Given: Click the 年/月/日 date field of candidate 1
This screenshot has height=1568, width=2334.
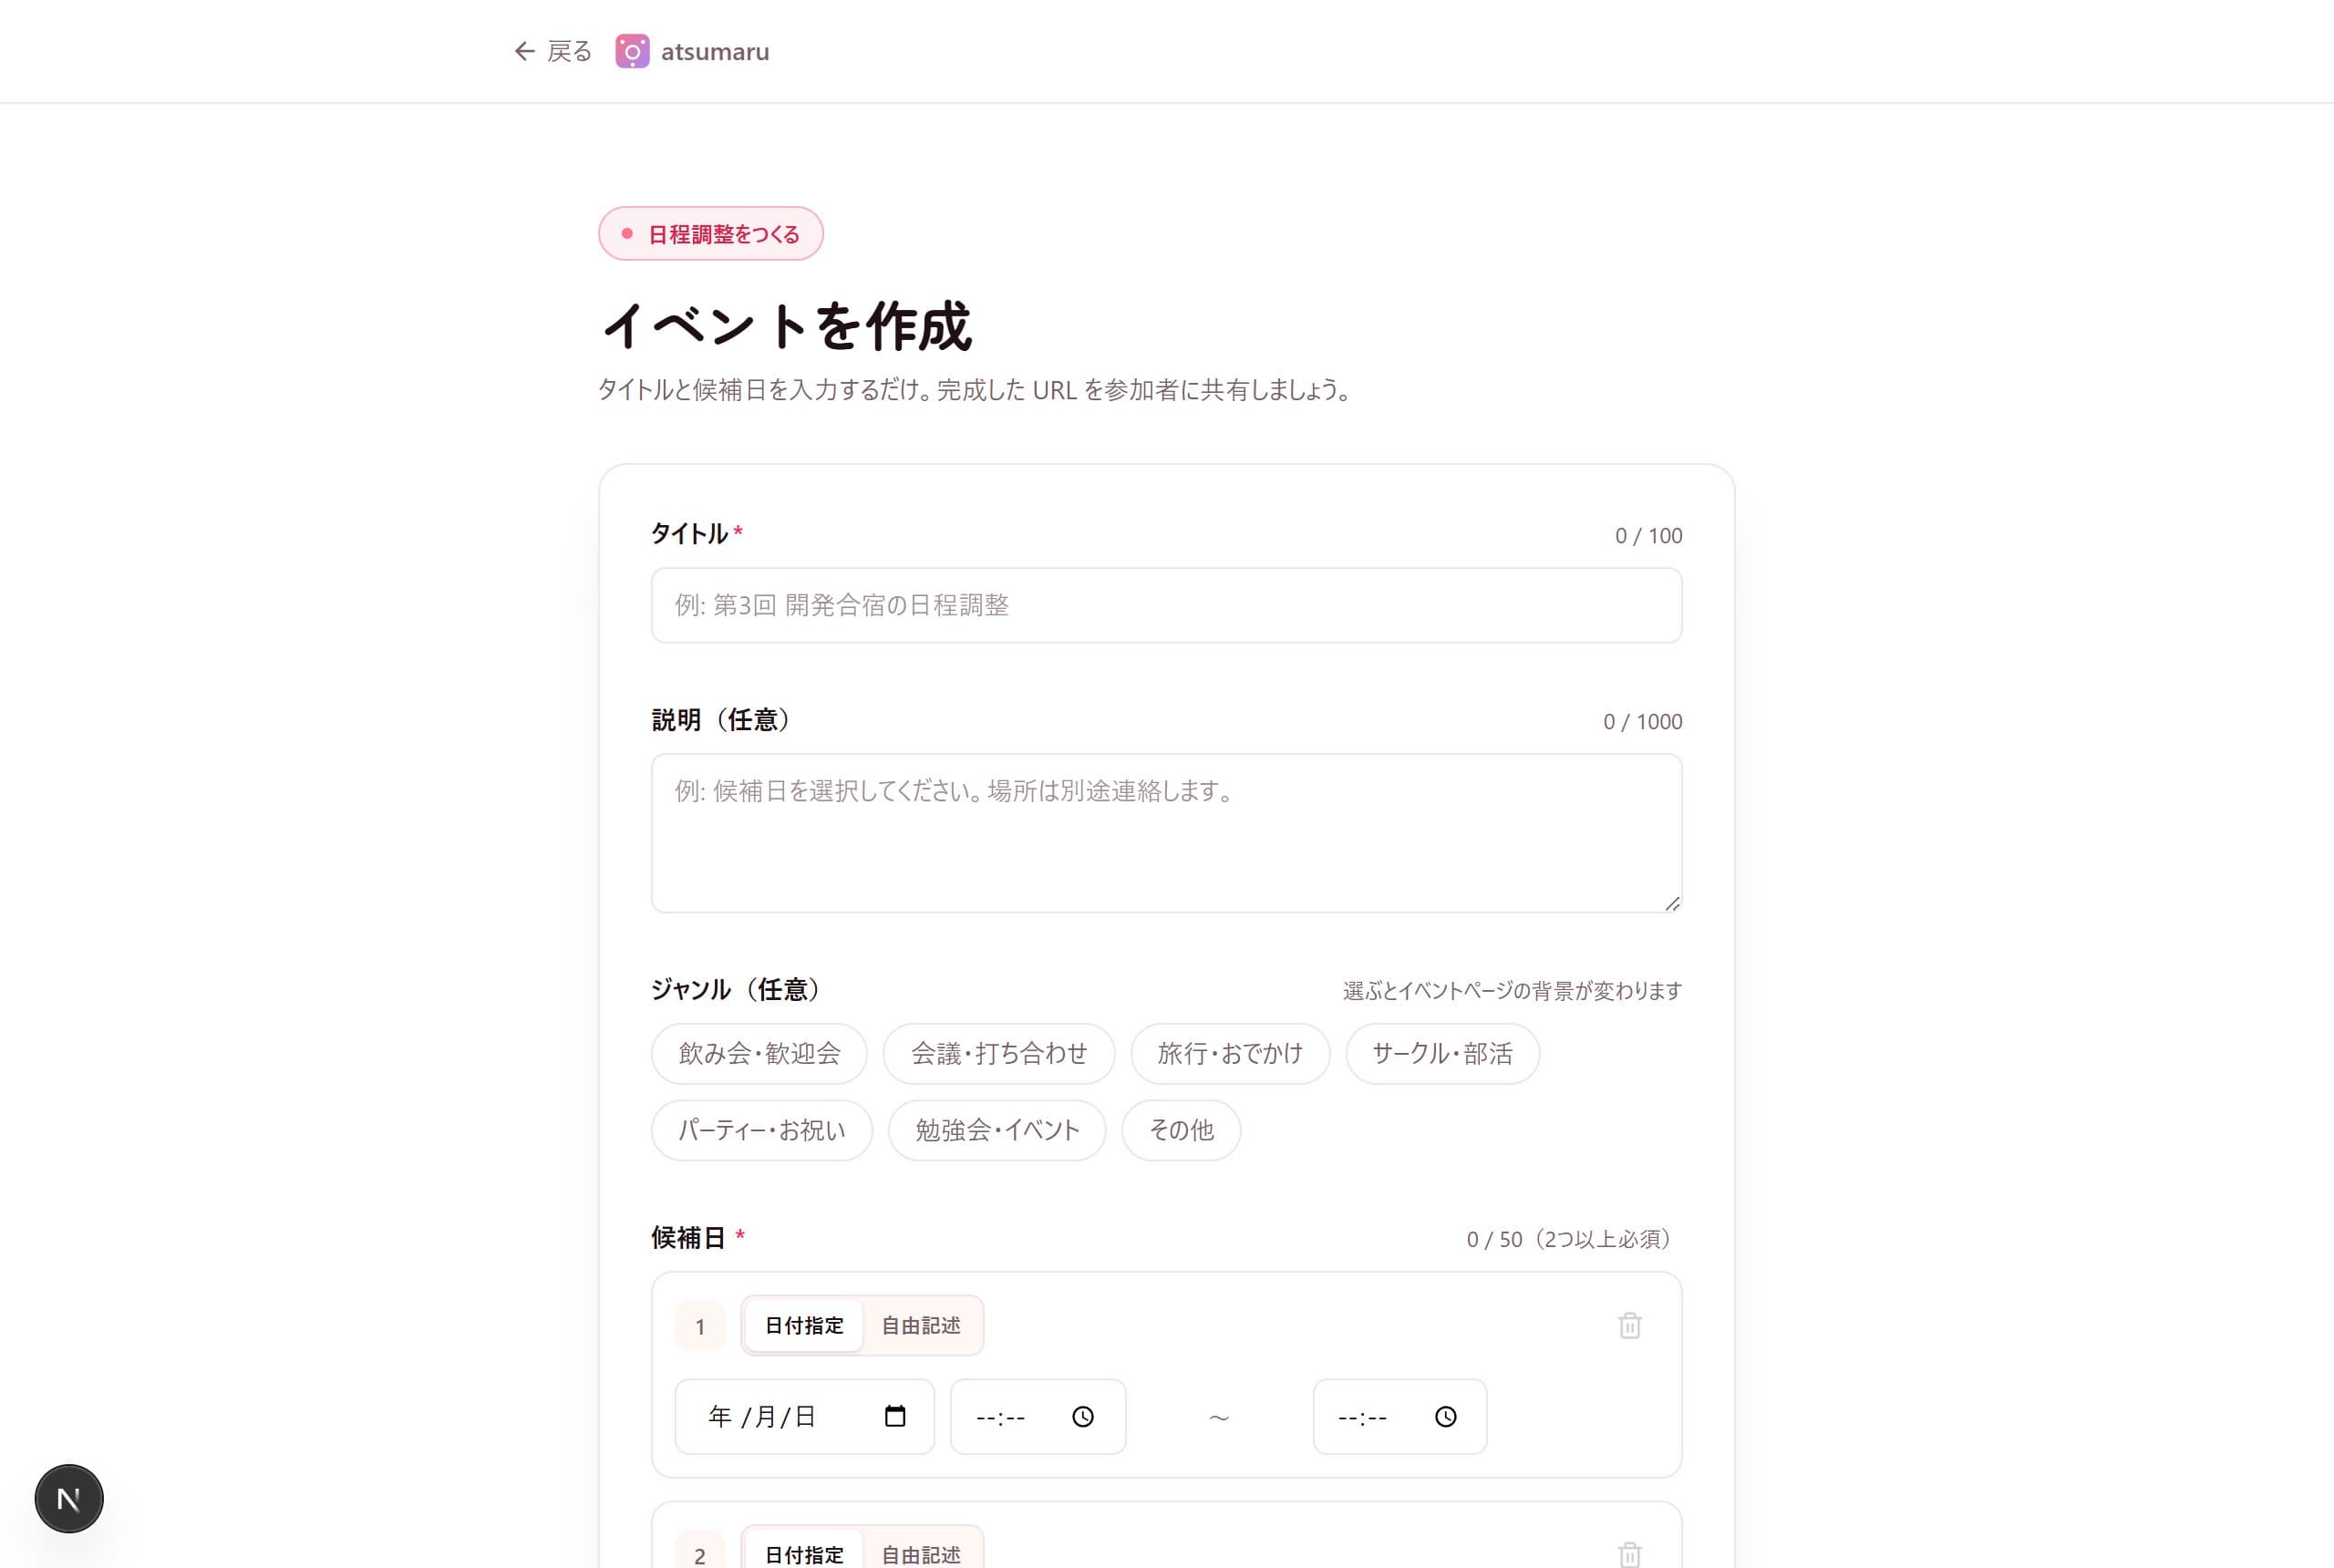Looking at the screenshot, I should [x=804, y=1416].
